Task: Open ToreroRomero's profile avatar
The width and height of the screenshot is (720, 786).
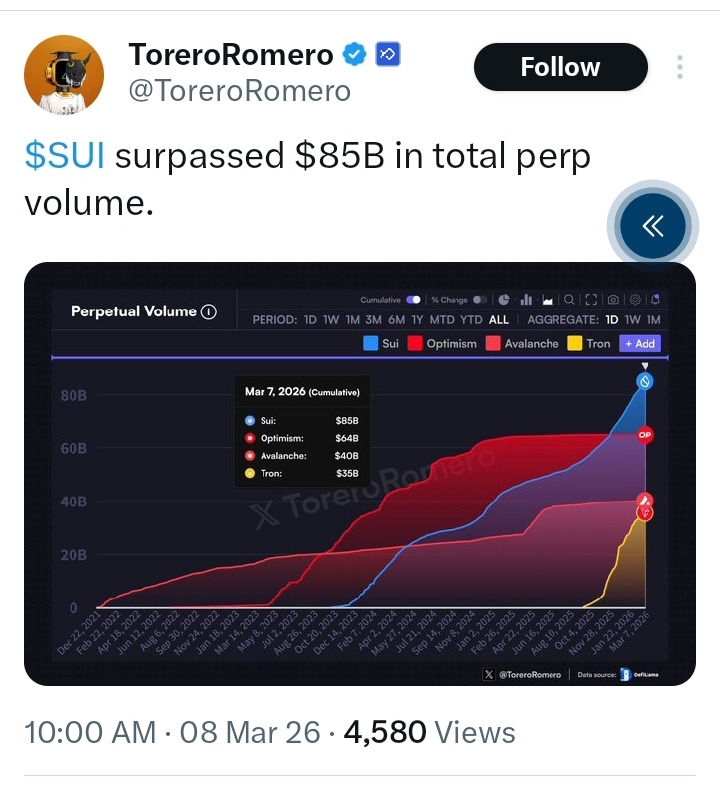Action: [64, 75]
